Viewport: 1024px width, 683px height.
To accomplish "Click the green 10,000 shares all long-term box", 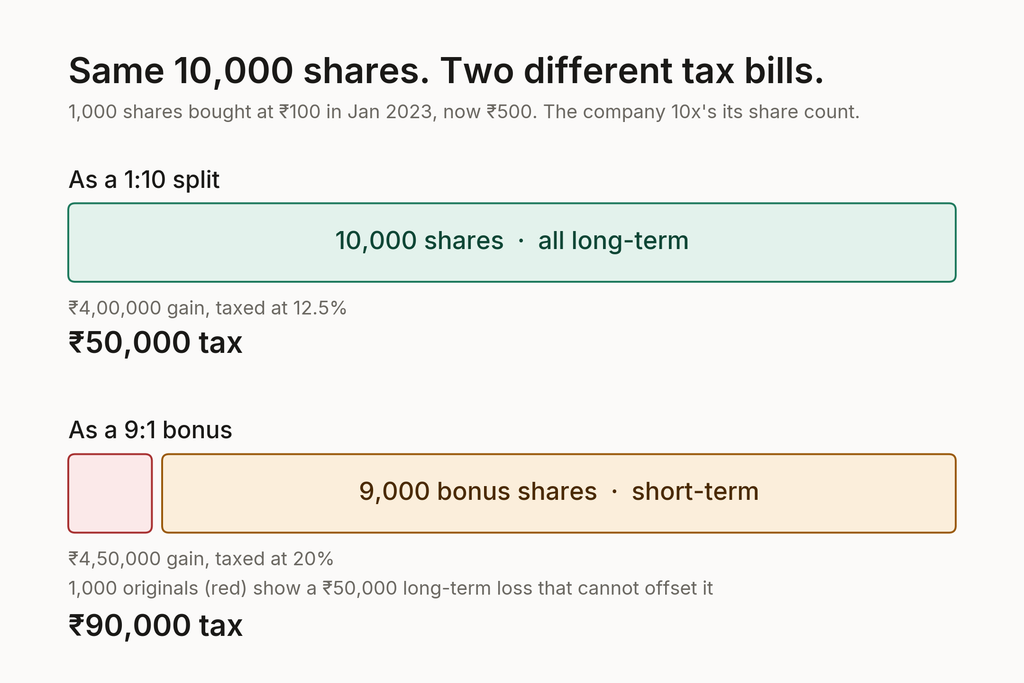I will (x=512, y=242).
